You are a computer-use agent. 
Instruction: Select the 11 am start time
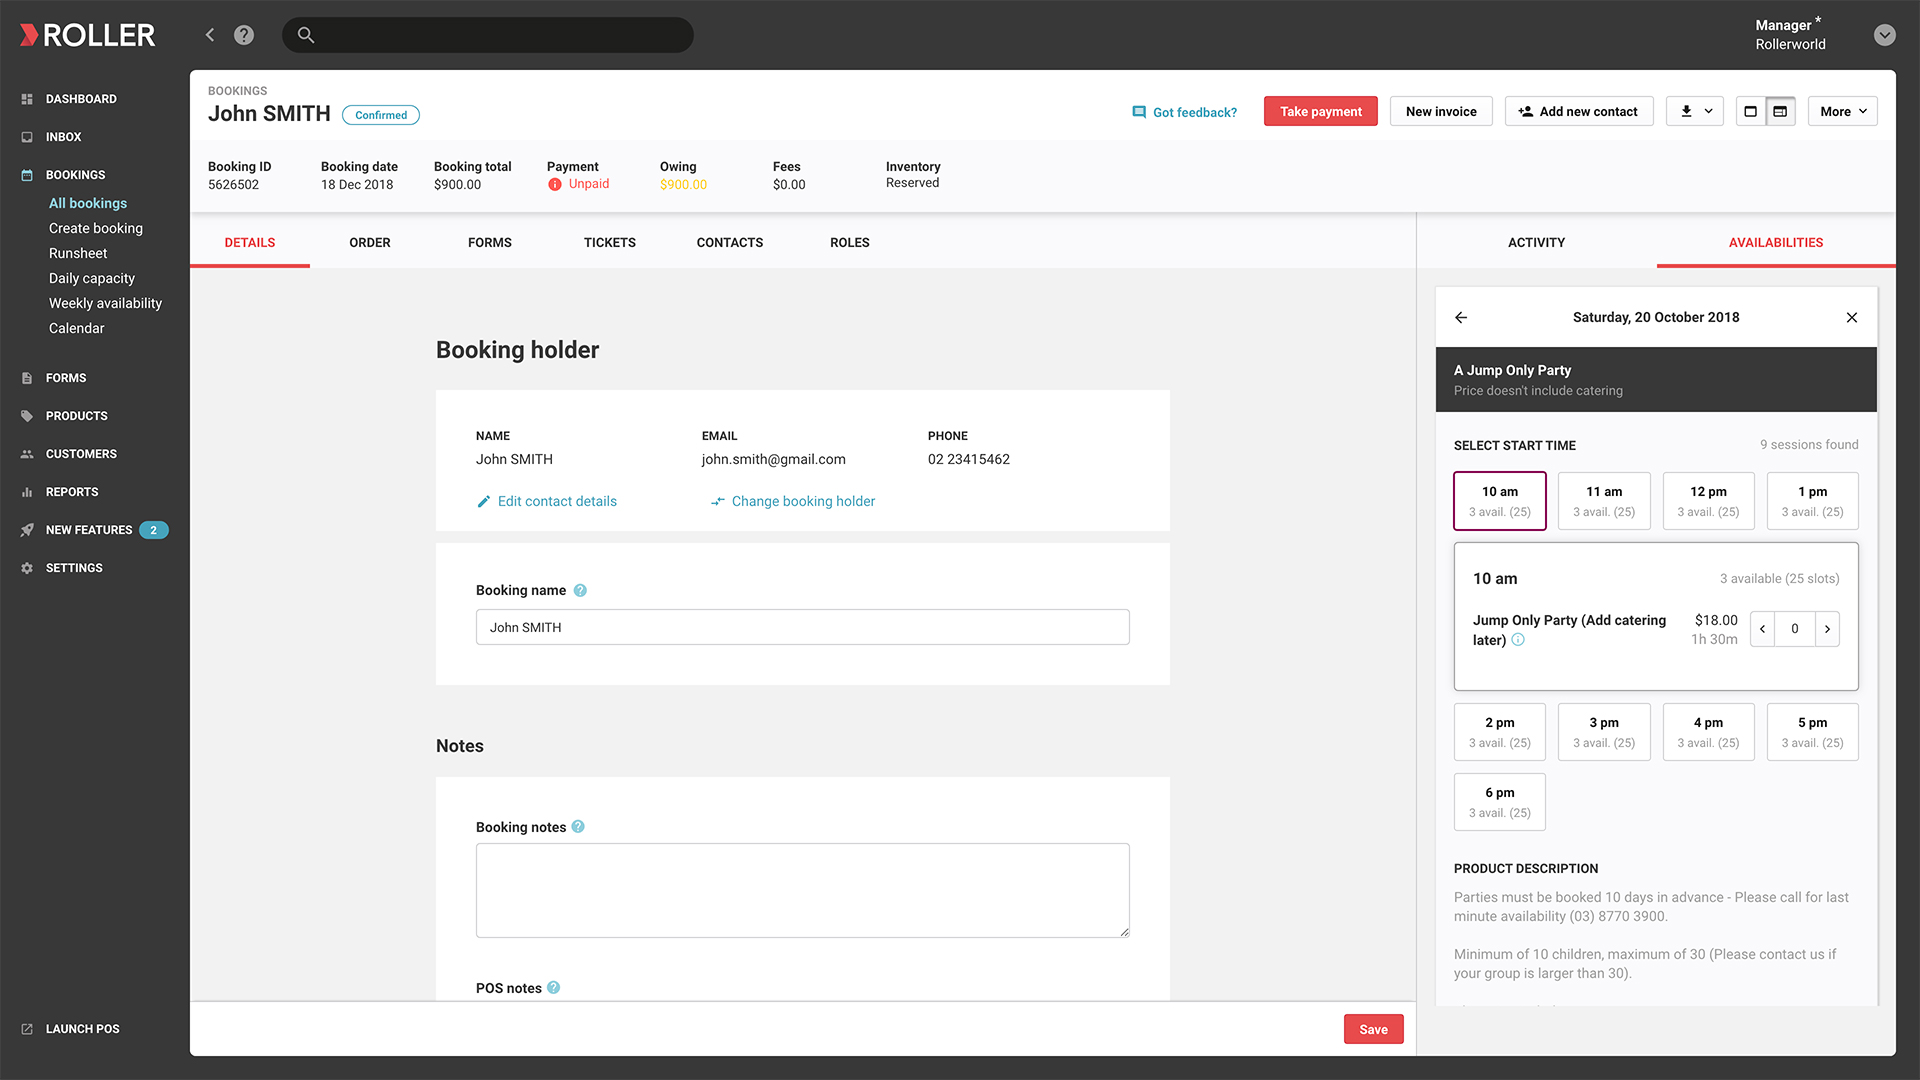tap(1604, 501)
